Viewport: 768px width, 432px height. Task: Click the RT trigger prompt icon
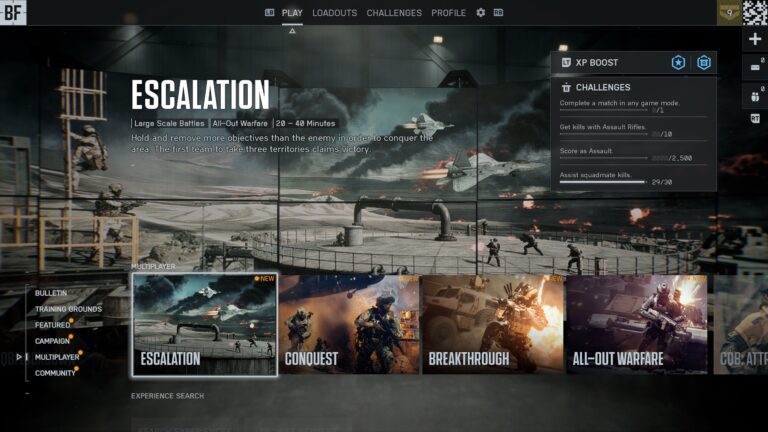pos(755,118)
